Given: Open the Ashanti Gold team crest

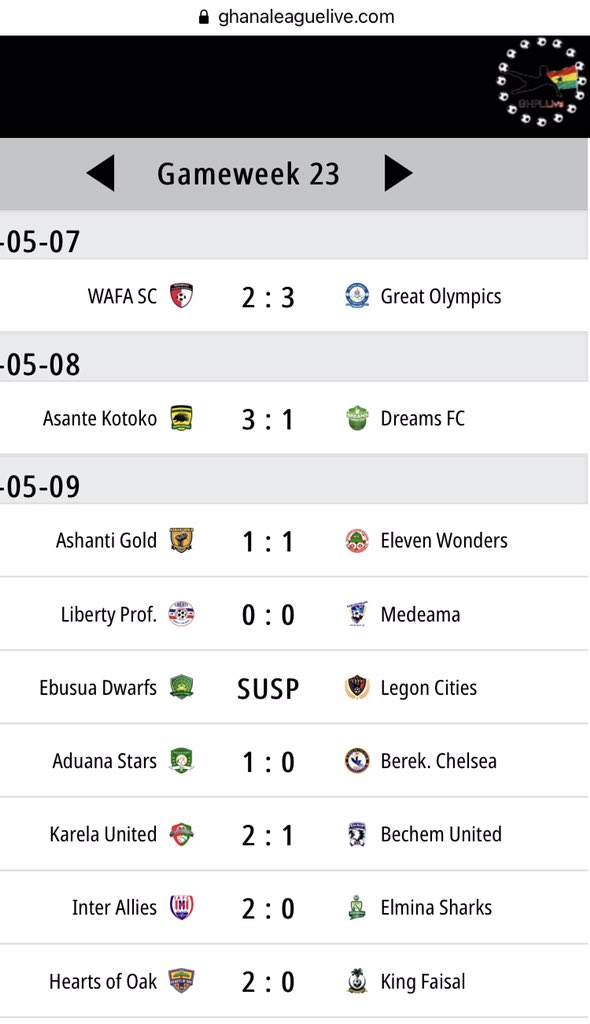Looking at the screenshot, I should [x=182, y=540].
